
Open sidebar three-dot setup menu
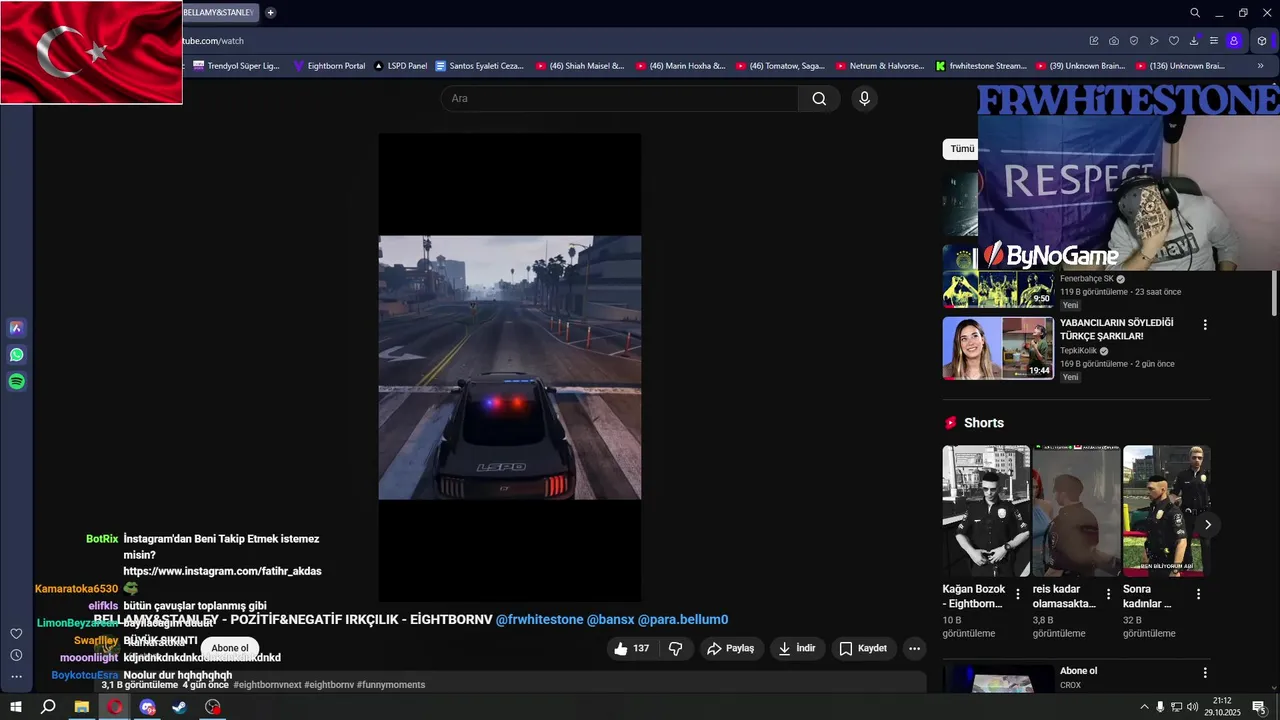tap(16, 677)
